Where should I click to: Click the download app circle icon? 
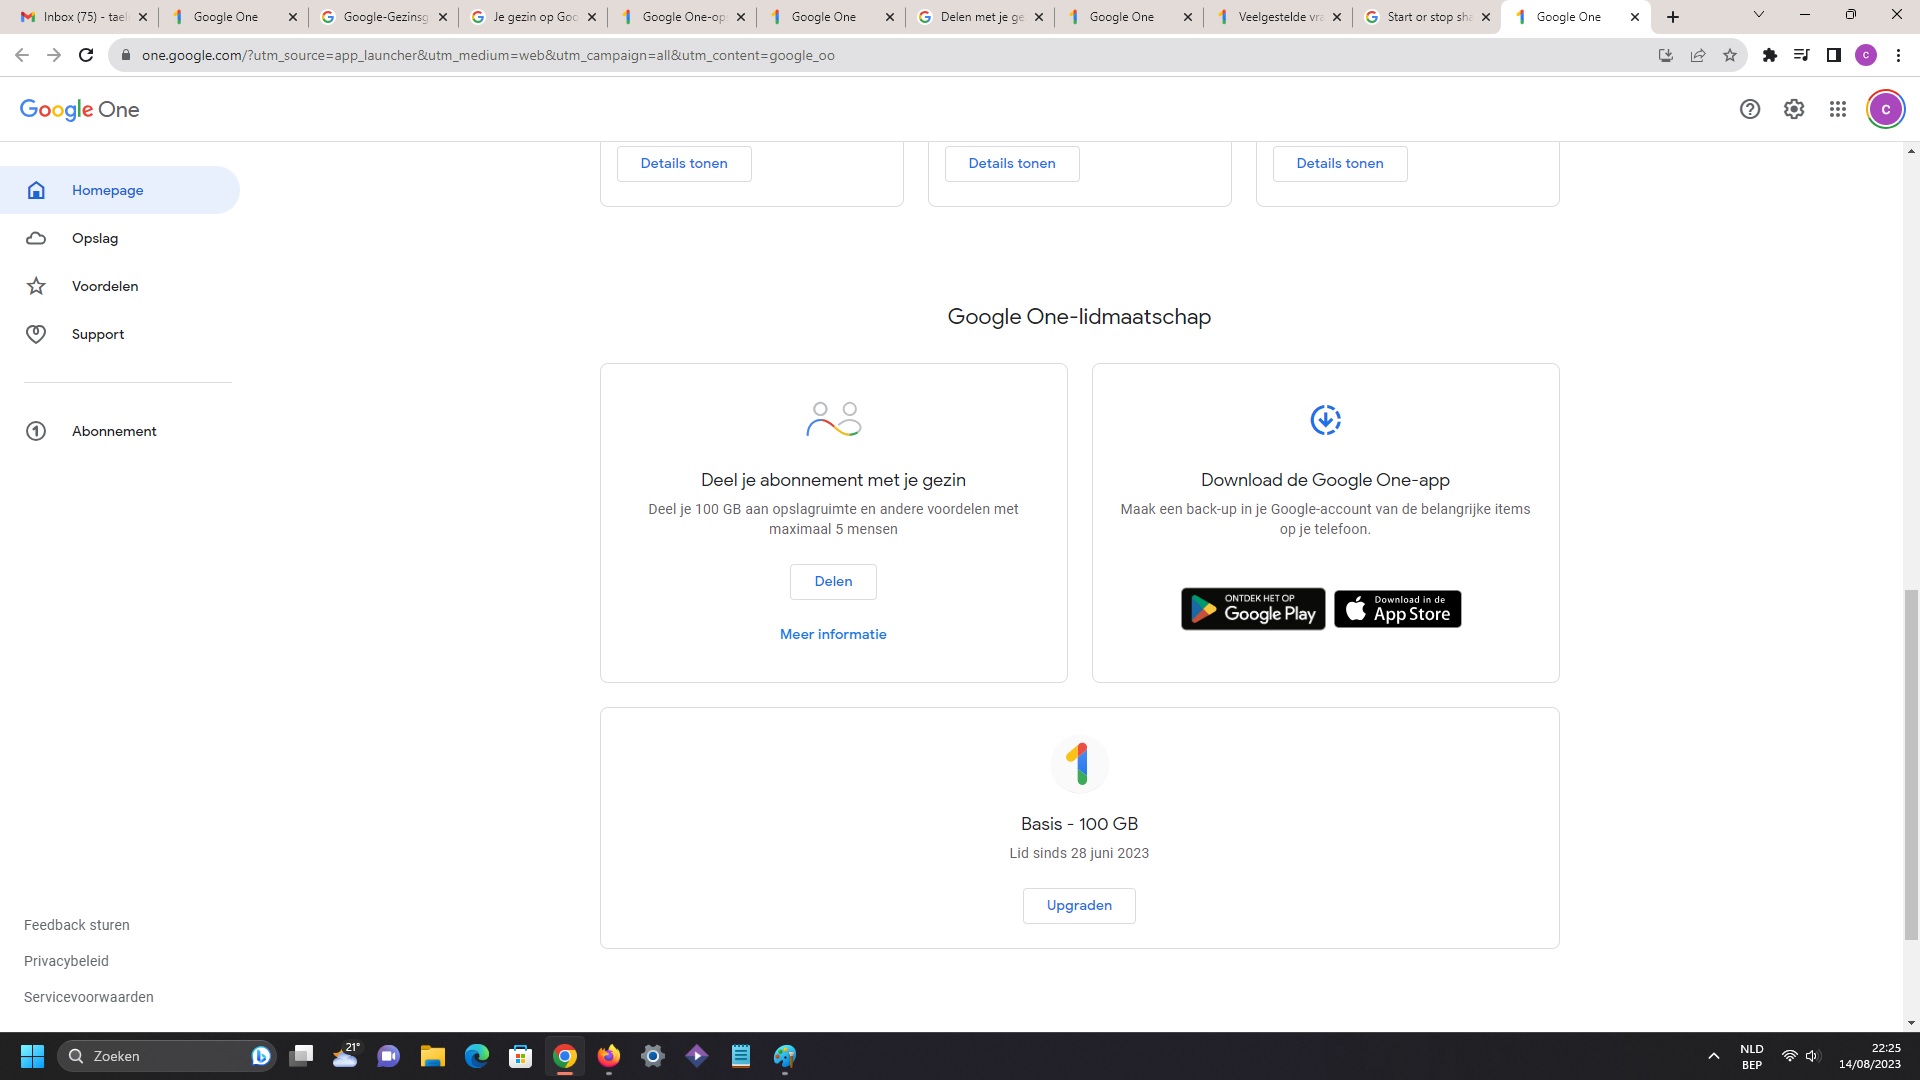coord(1325,420)
